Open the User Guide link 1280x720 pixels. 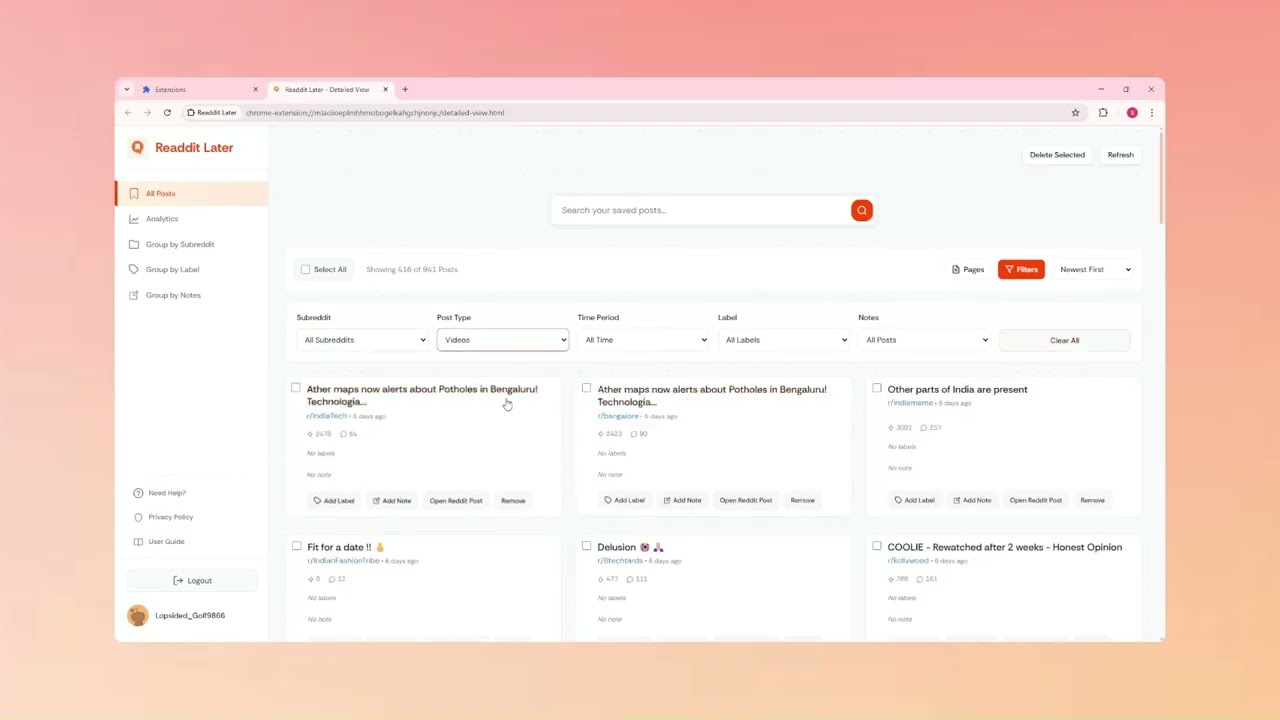click(x=167, y=542)
